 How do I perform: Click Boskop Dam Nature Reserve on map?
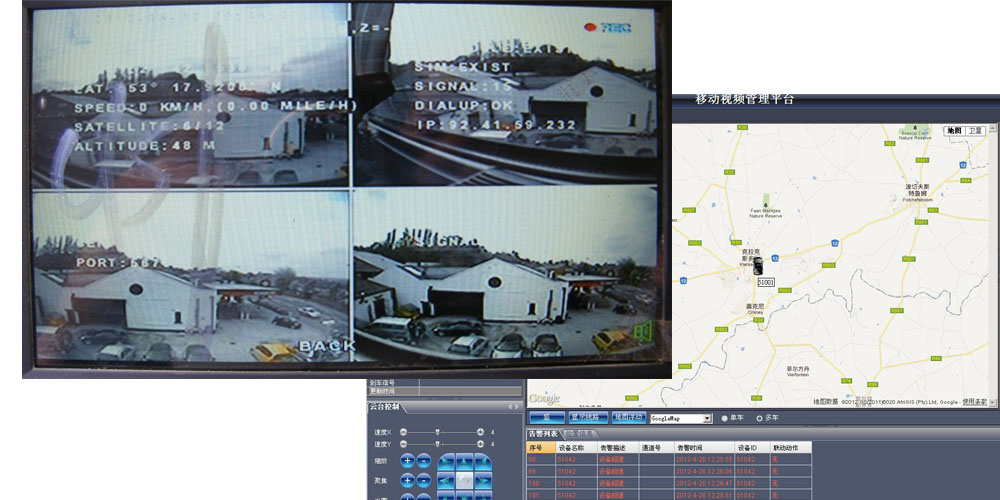[x=915, y=135]
